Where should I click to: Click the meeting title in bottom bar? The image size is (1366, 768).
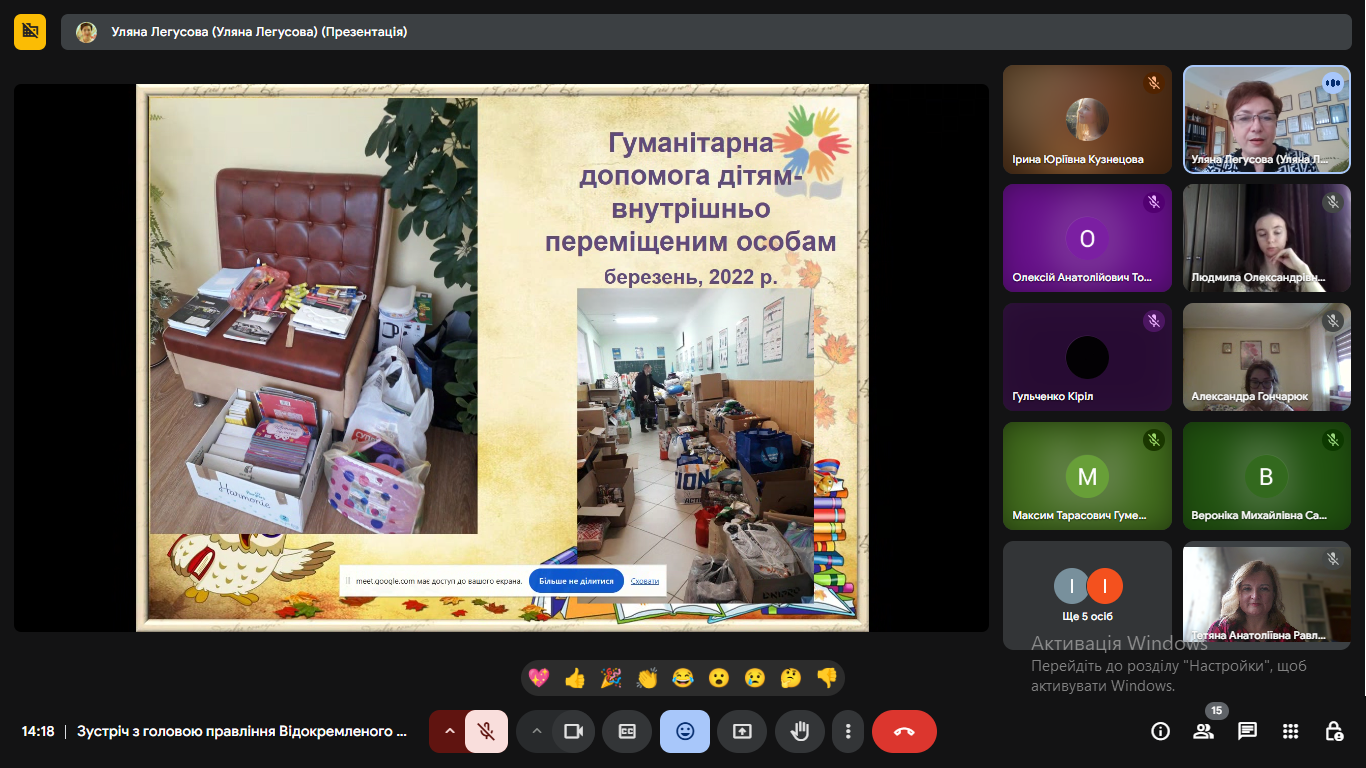tap(242, 731)
